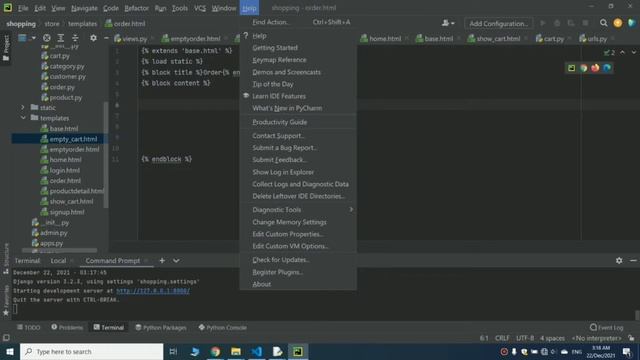Click the orange IDE update icon
Viewport: 640px width, 360px height.
click(x=618, y=23)
